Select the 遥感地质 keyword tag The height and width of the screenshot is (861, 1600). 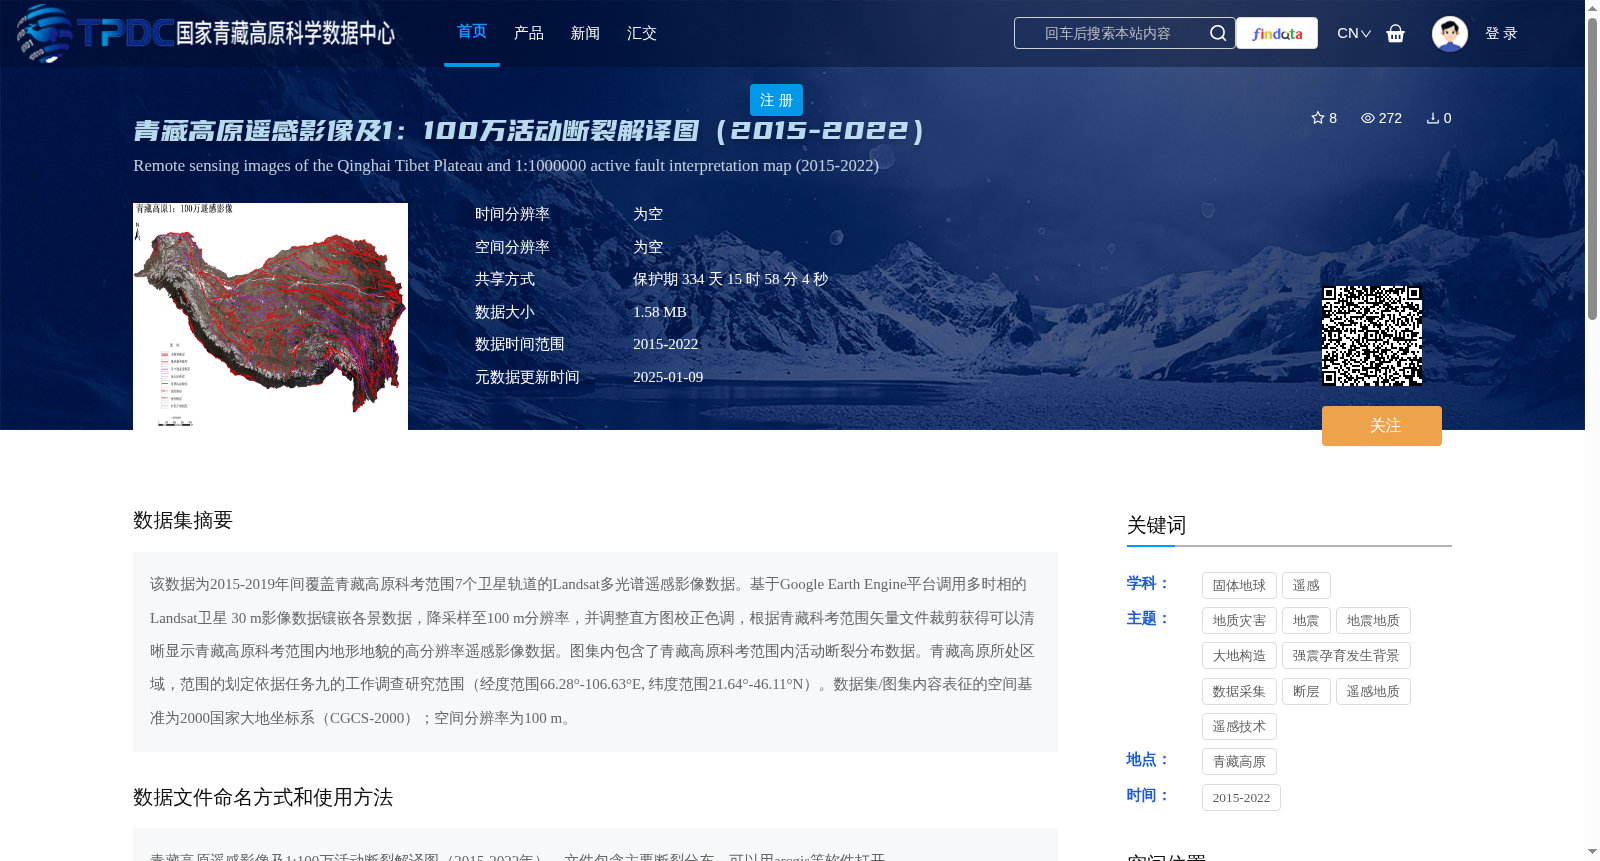click(x=1373, y=692)
